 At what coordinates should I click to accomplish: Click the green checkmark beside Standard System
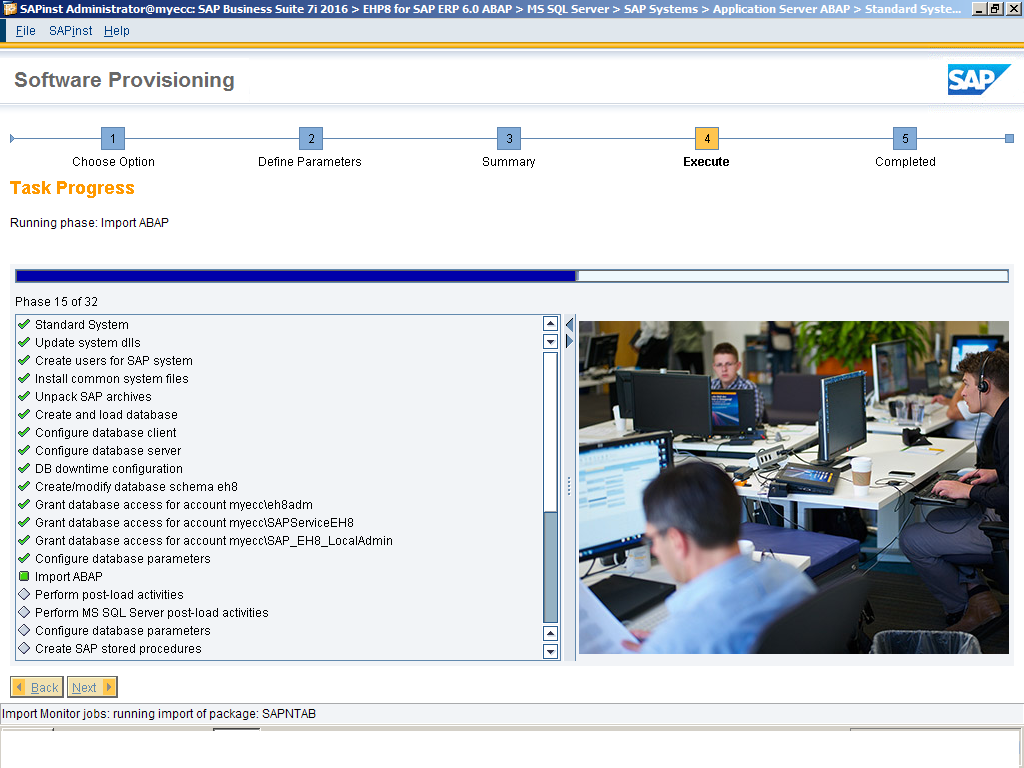tap(24, 324)
